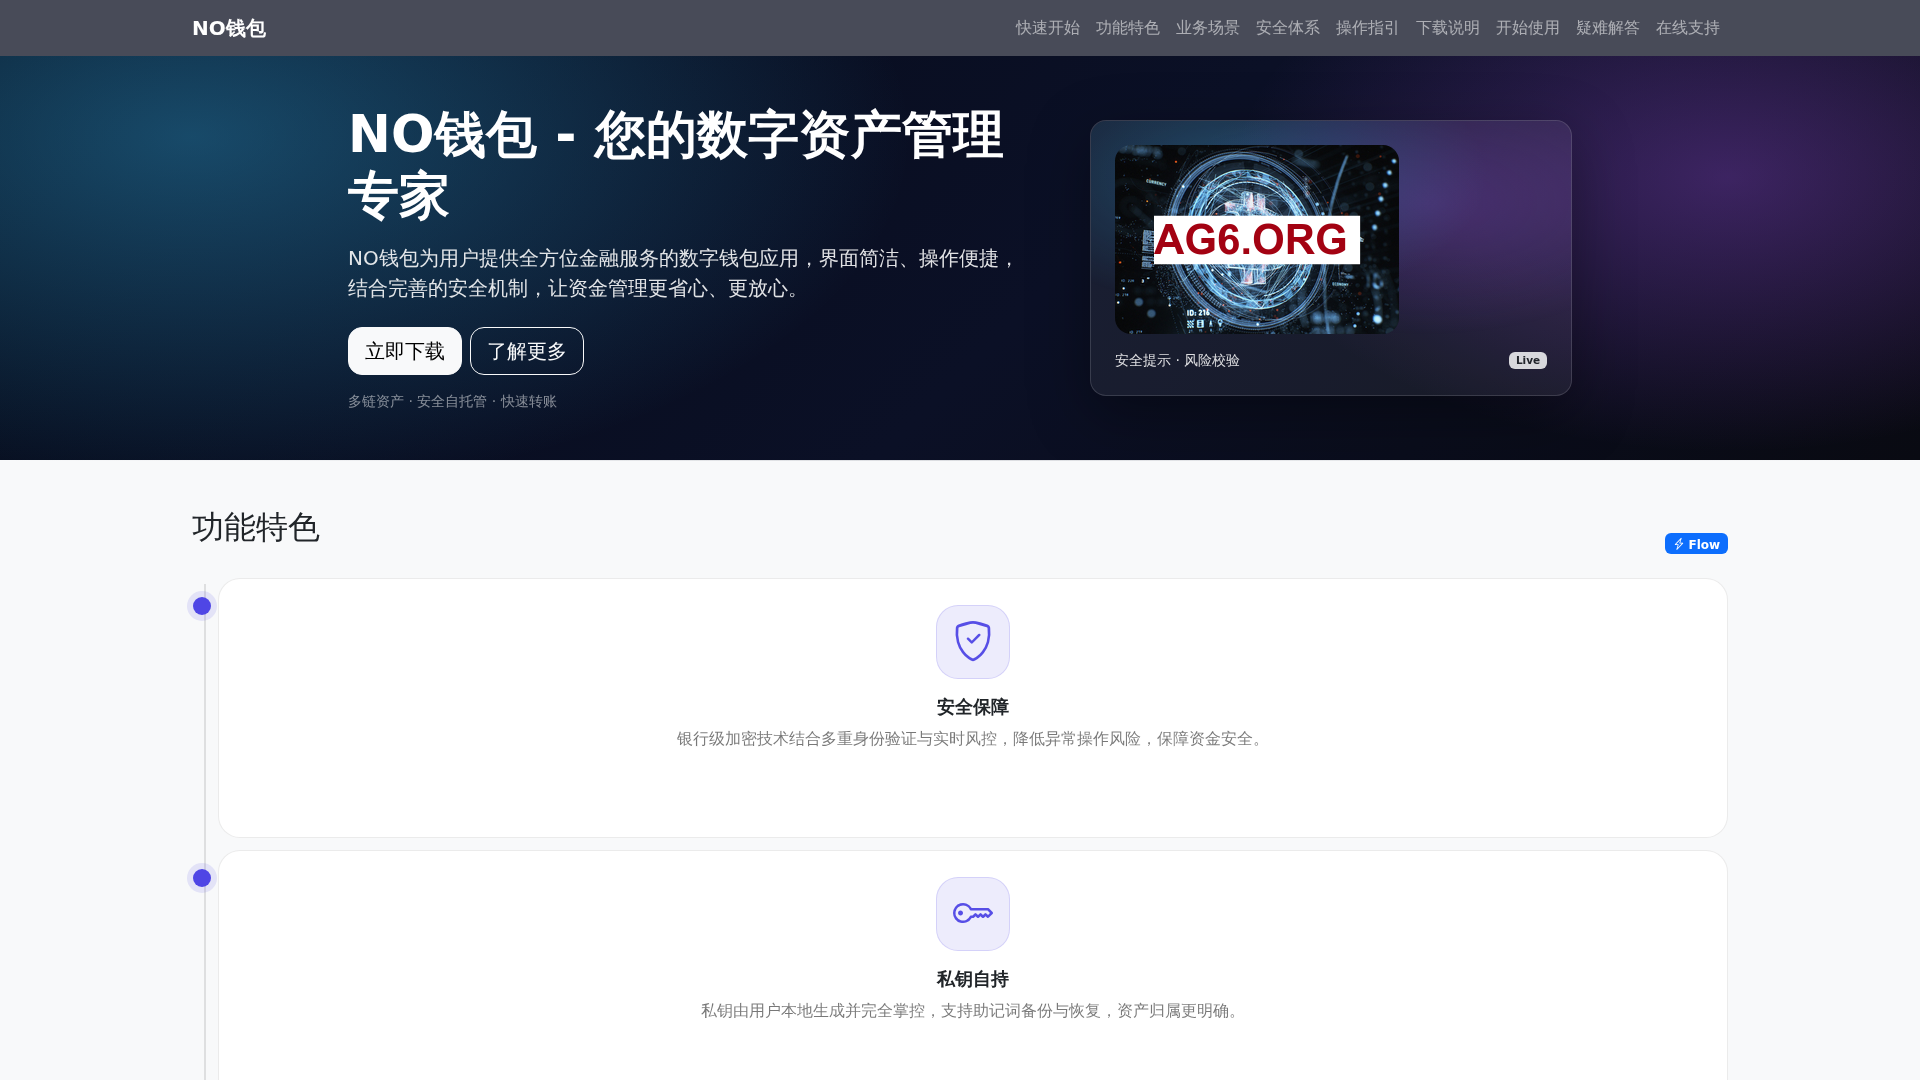Click the 了解更多 button
The width and height of the screenshot is (1920, 1080).
527,351
